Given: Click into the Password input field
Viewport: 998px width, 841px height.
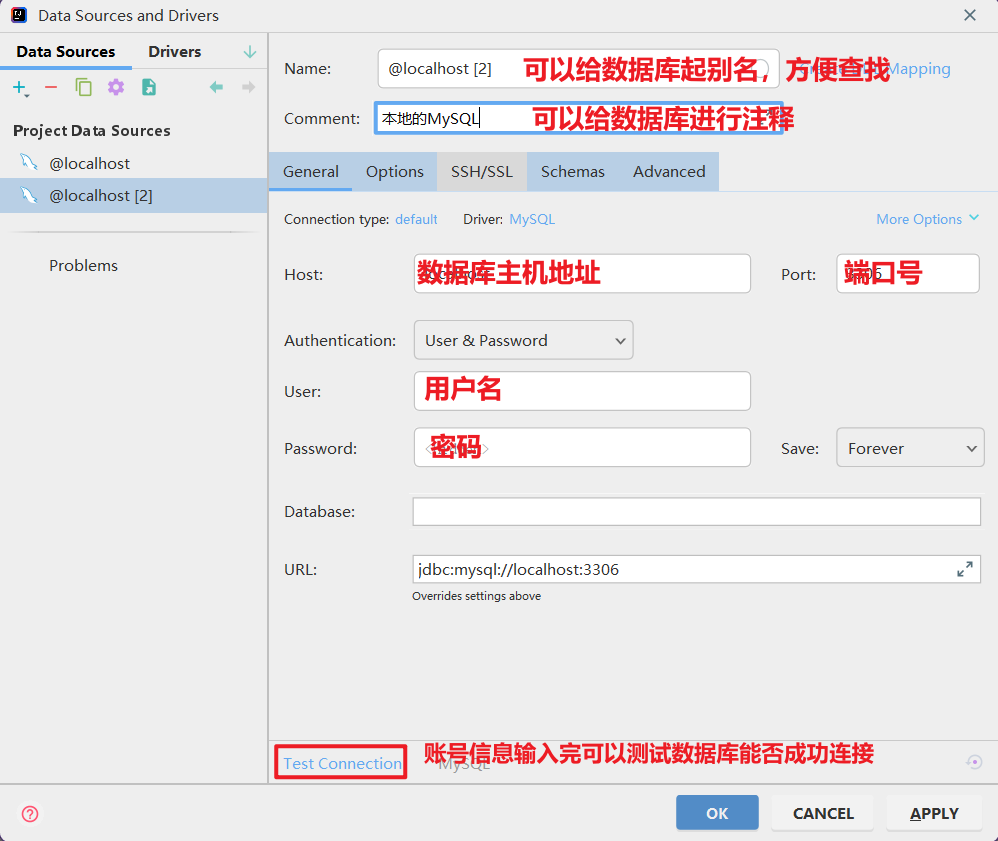Looking at the screenshot, I should point(582,447).
